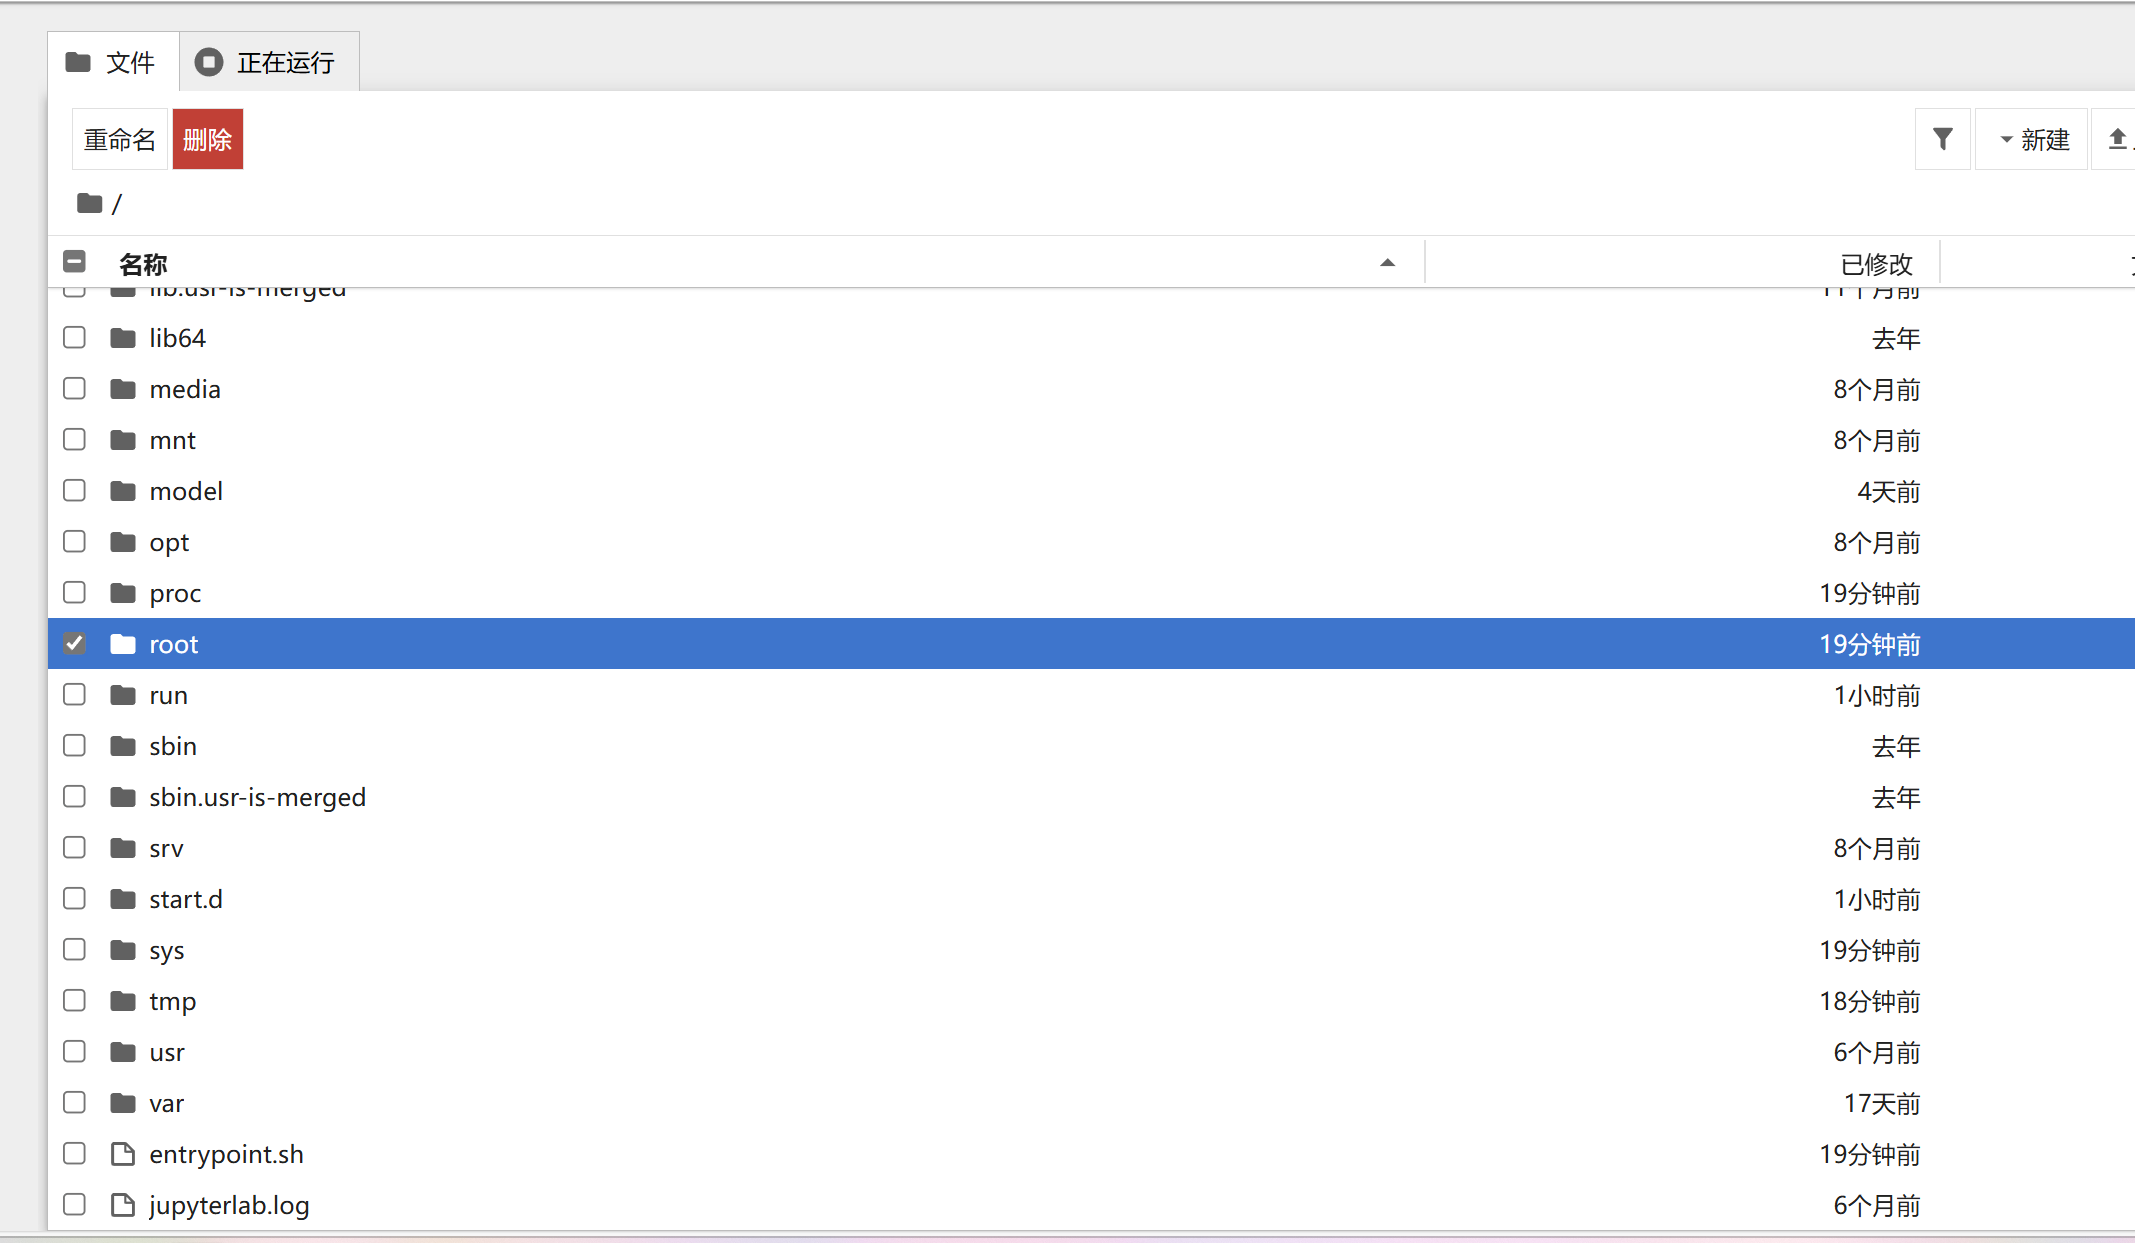Switch to the 正在运行 tab

[x=269, y=62]
